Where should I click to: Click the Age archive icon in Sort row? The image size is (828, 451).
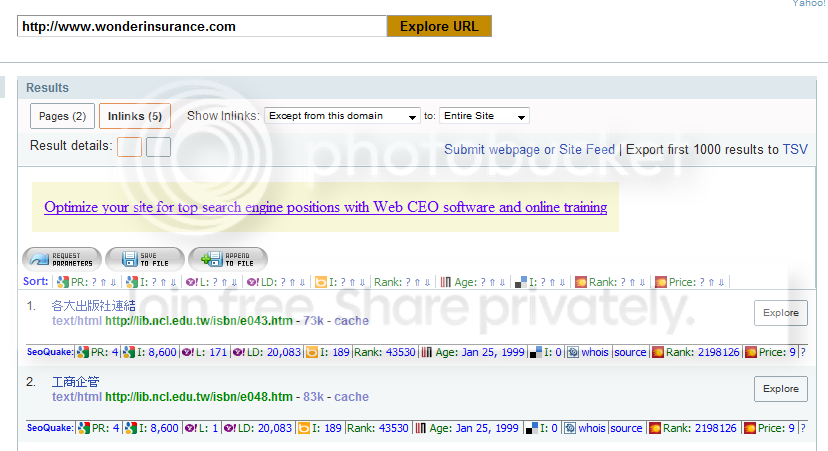446,283
